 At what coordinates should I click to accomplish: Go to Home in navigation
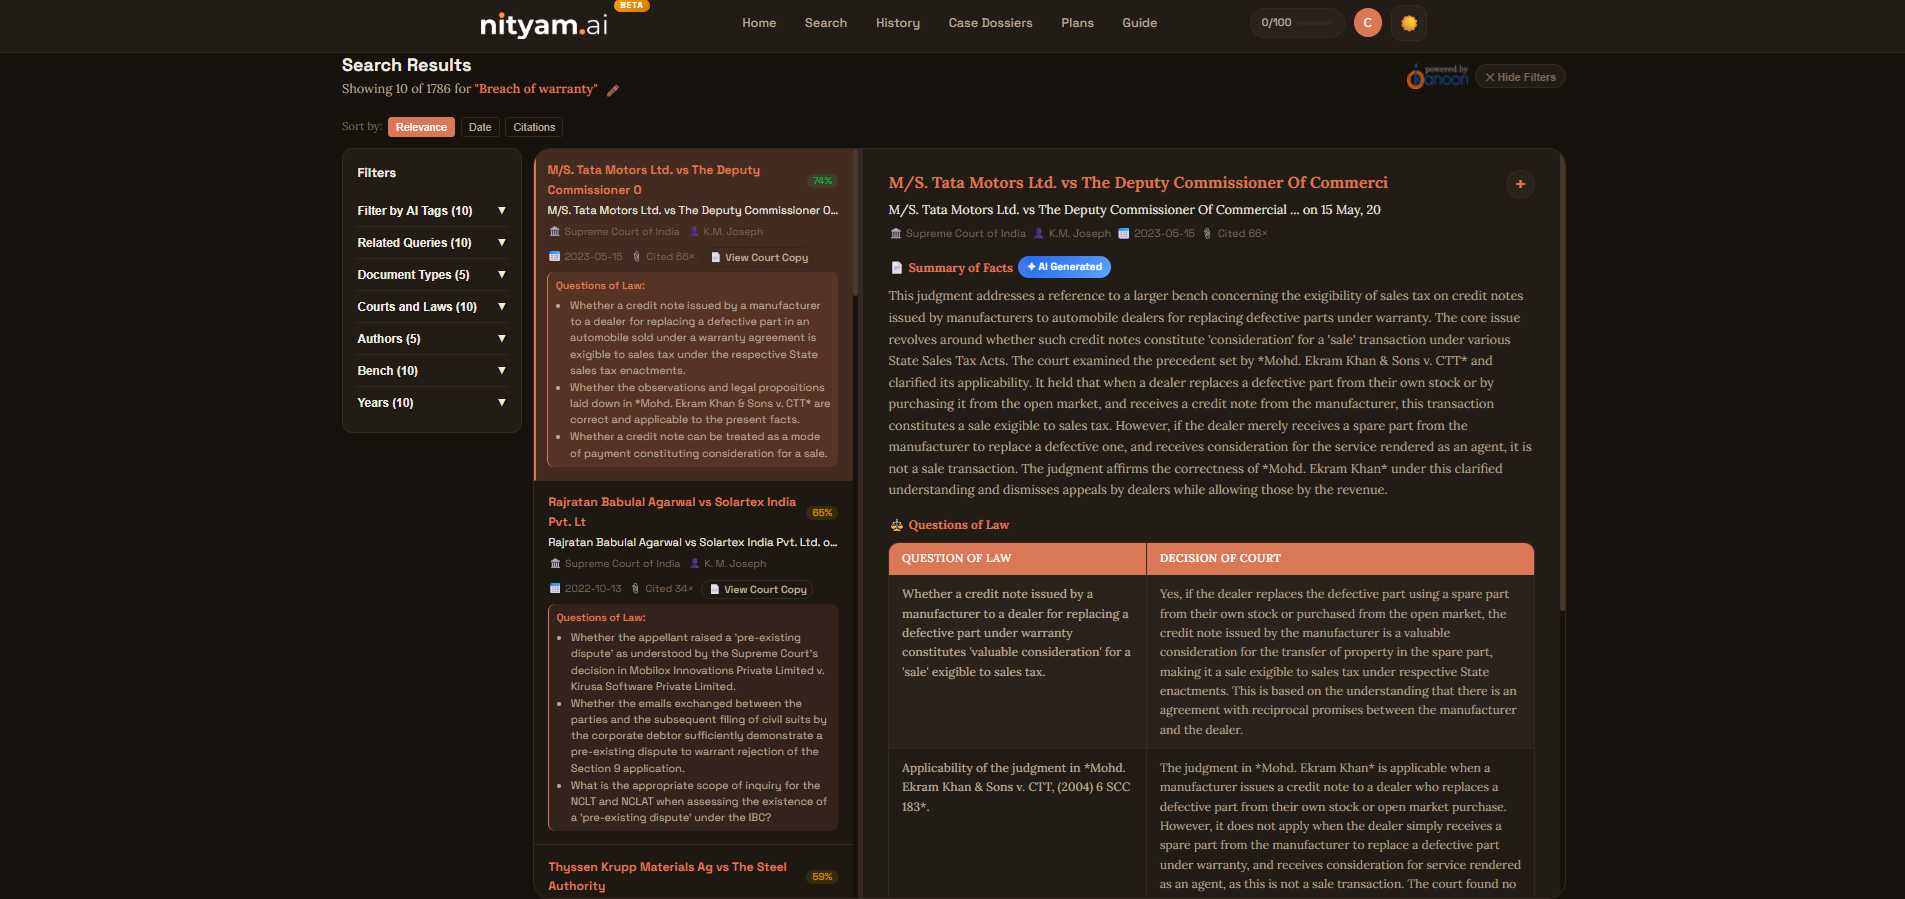759,23
